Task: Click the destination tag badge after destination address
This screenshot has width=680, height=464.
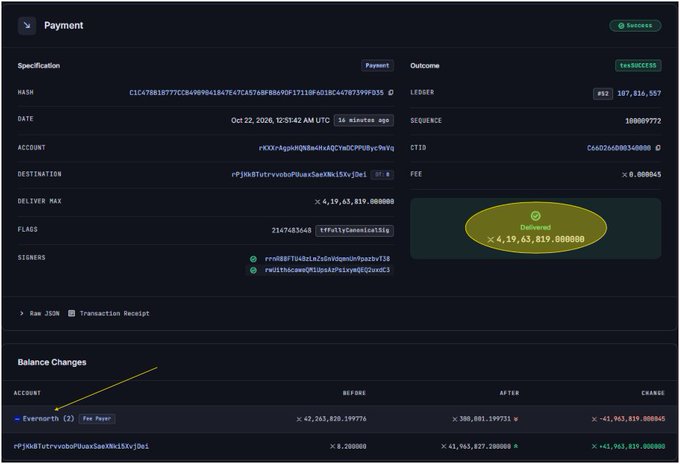Action: coord(382,174)
